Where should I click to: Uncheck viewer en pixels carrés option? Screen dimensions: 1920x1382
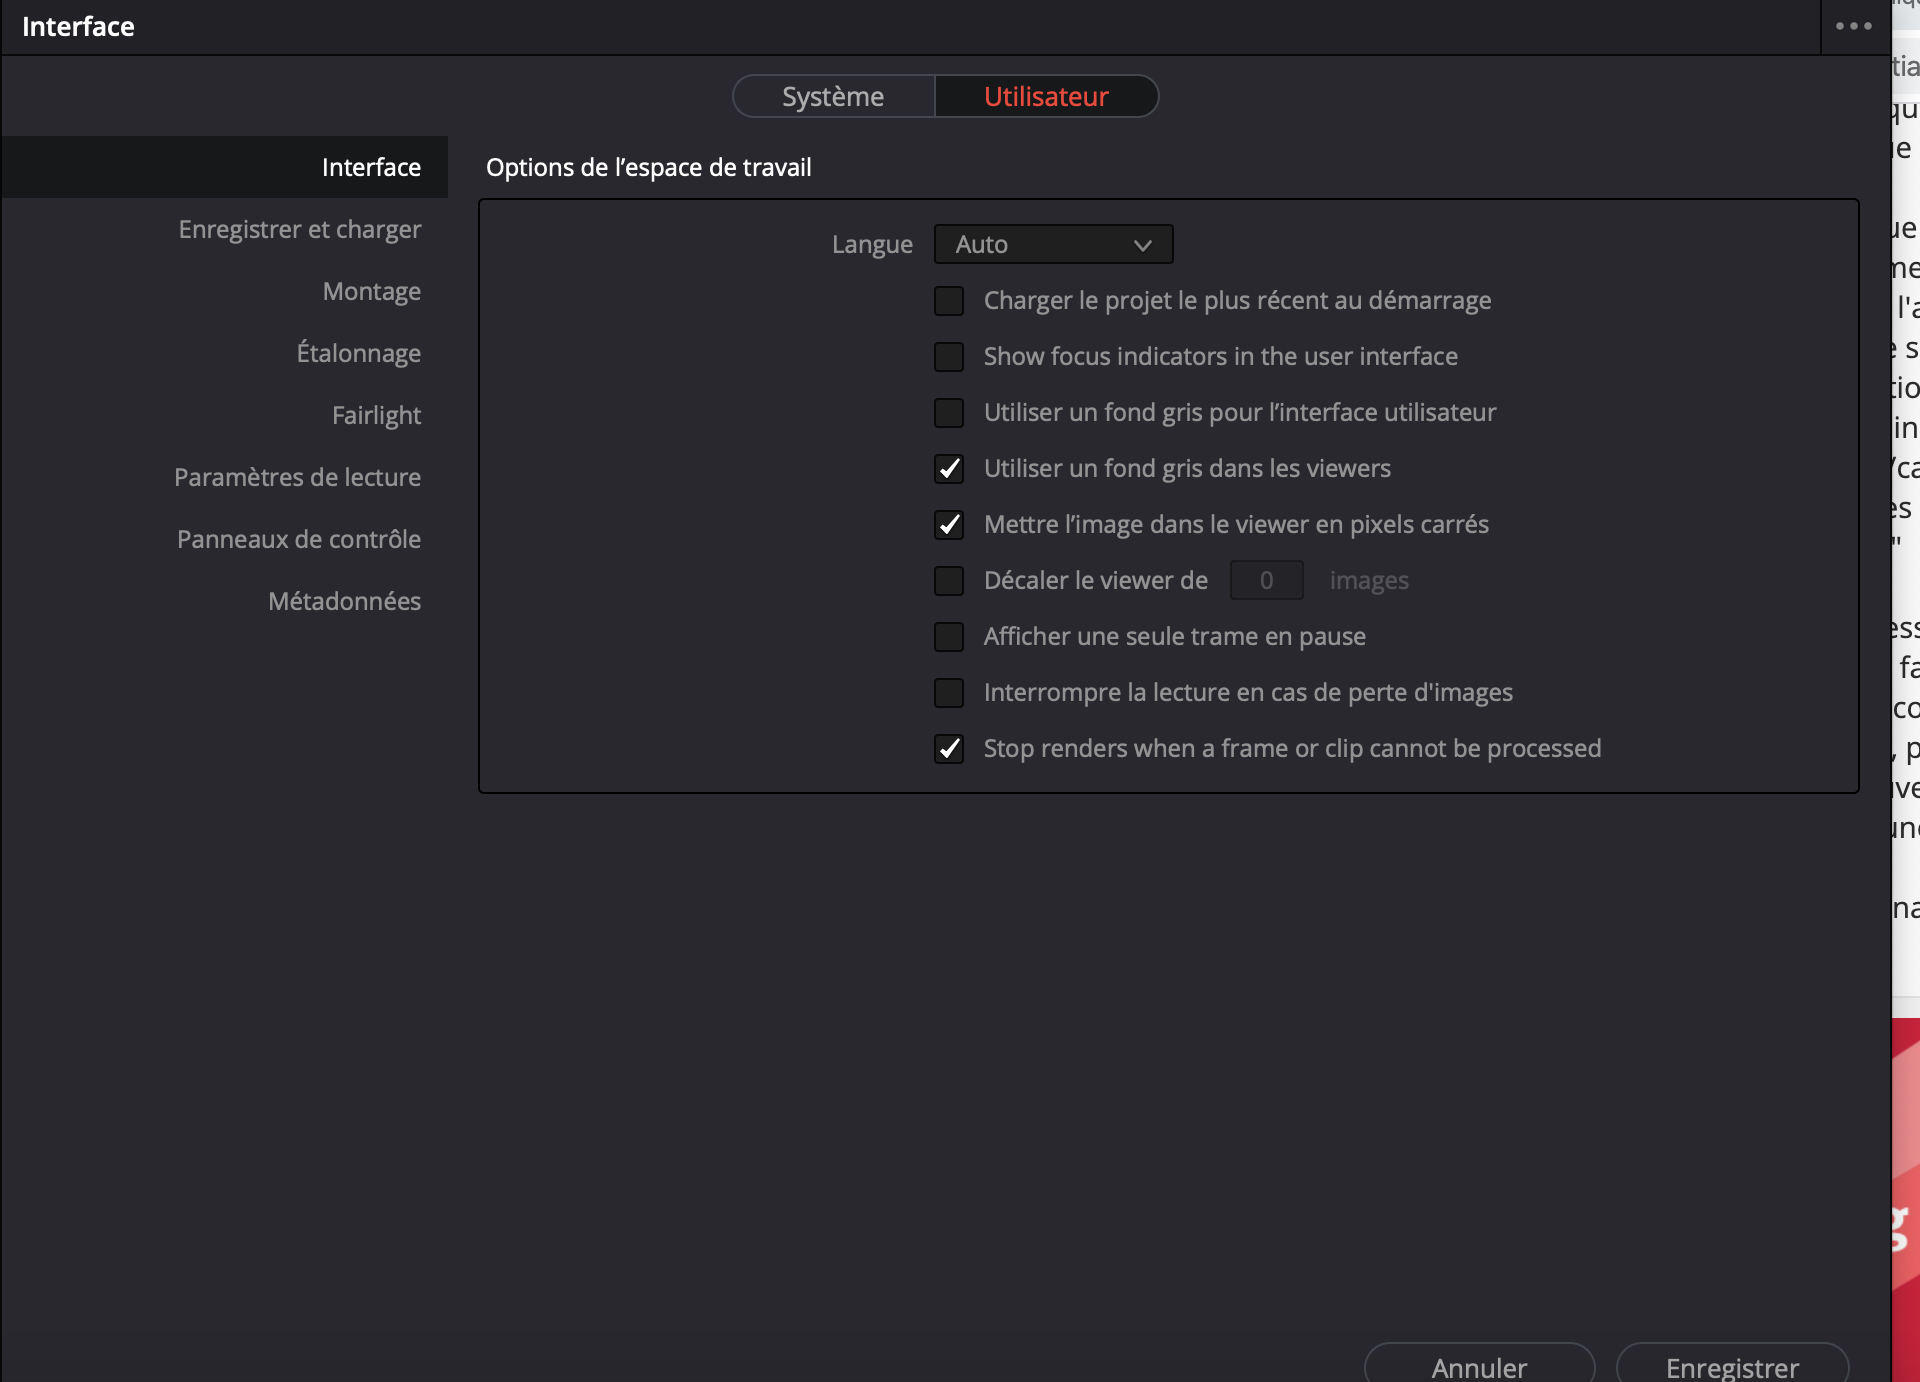tap(949, 525)
